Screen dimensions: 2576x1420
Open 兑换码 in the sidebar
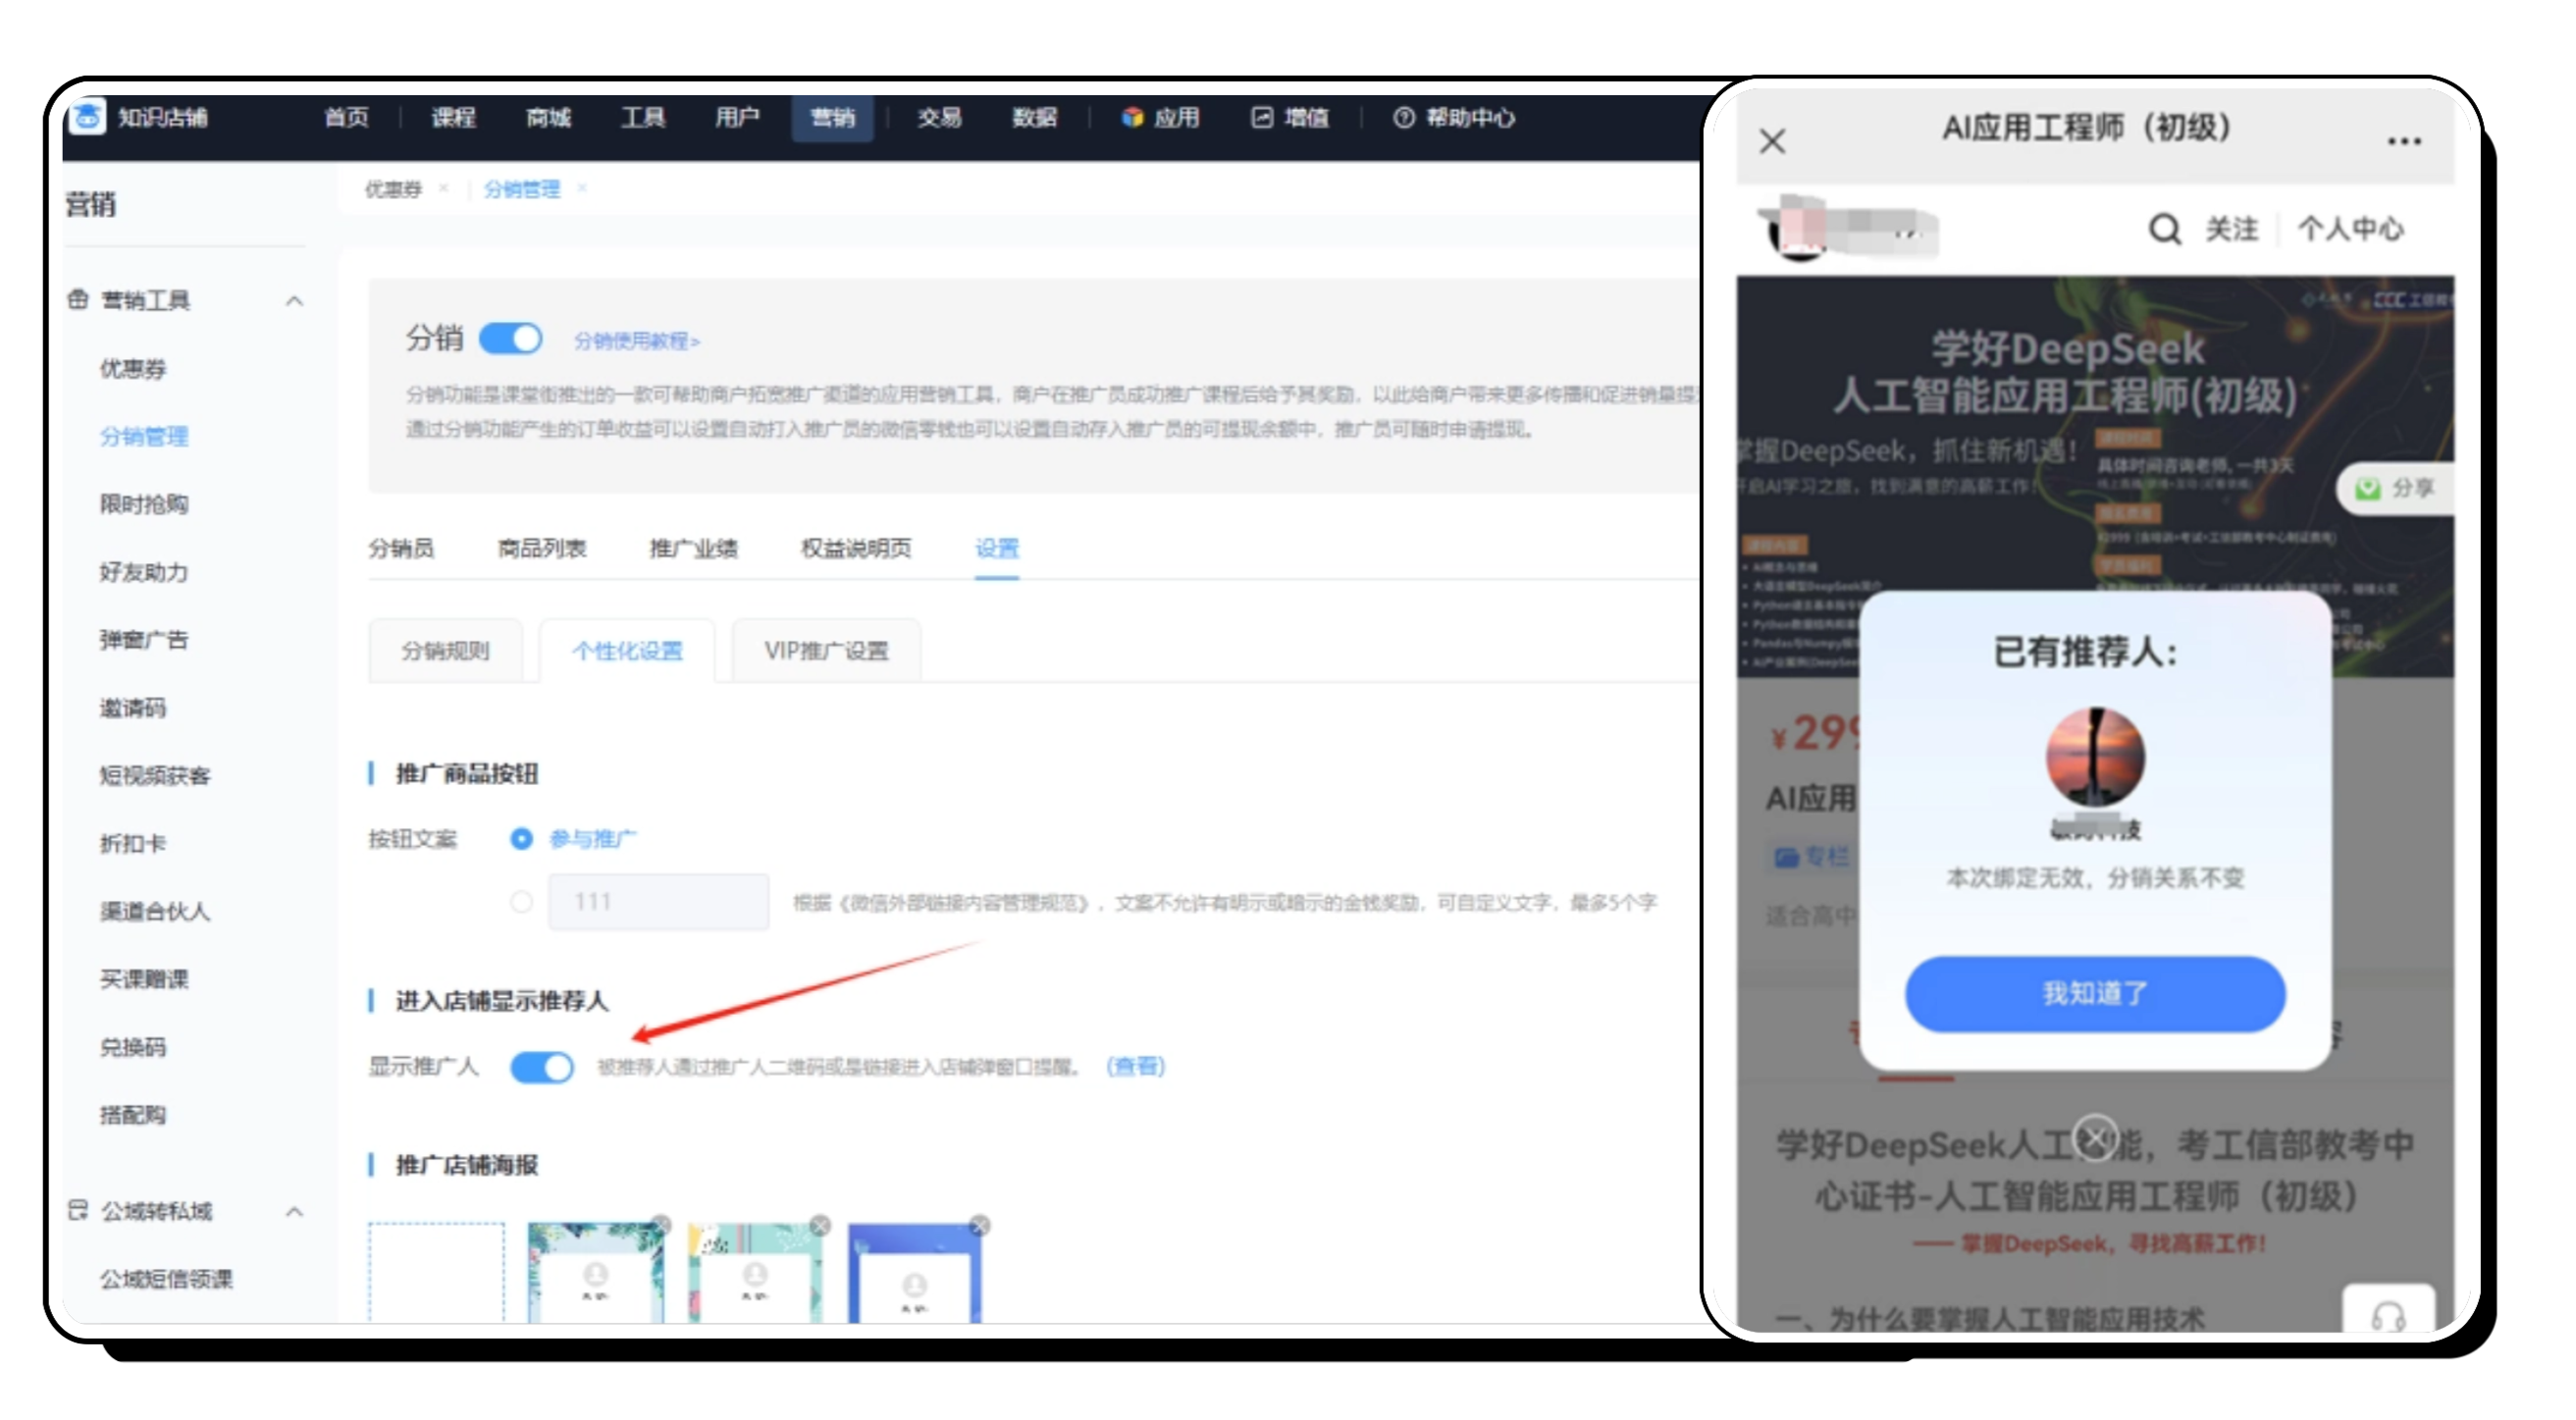[x=132, y=1046]
